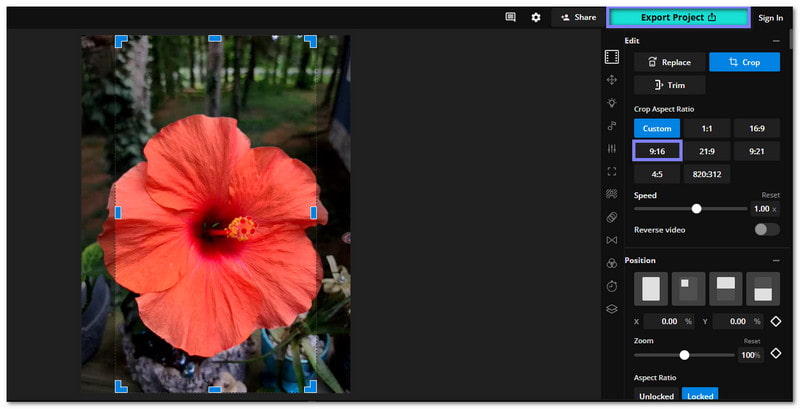Select the film strip edit icon
800x409 pixels.
(x=611, y=56)
